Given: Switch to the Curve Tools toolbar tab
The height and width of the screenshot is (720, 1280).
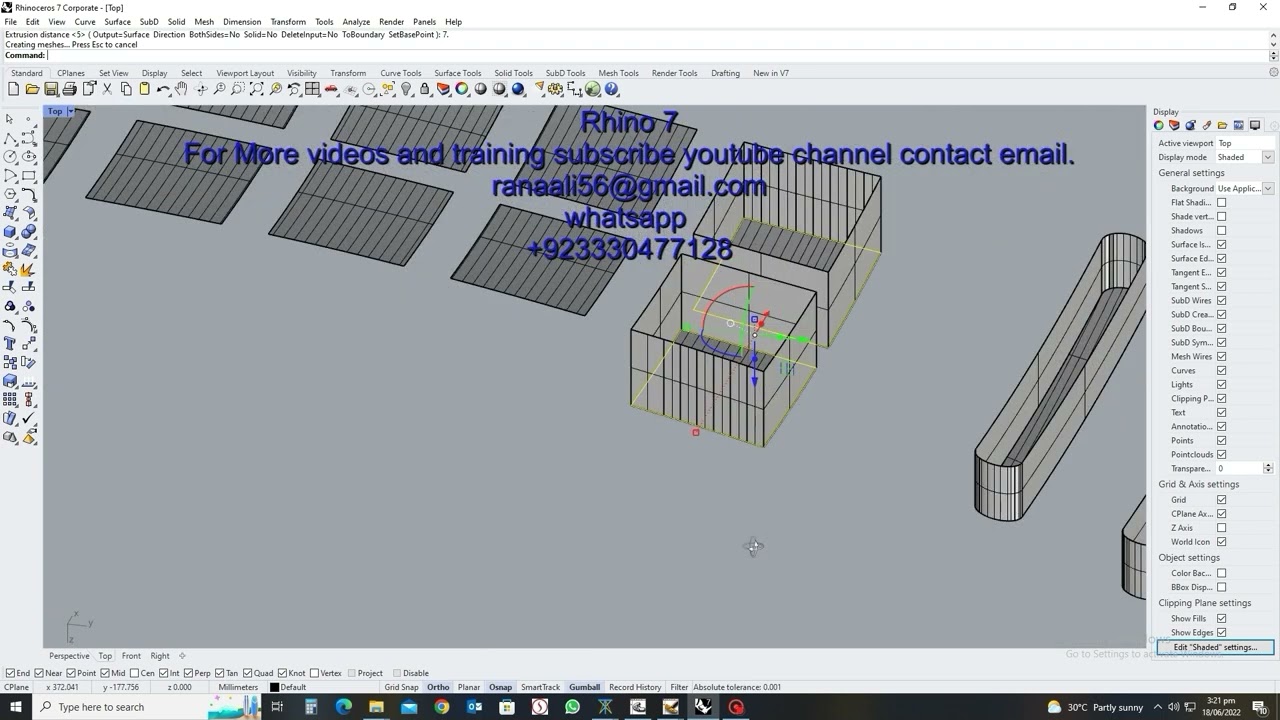Looking at the screenshot, I should [400, 73].
